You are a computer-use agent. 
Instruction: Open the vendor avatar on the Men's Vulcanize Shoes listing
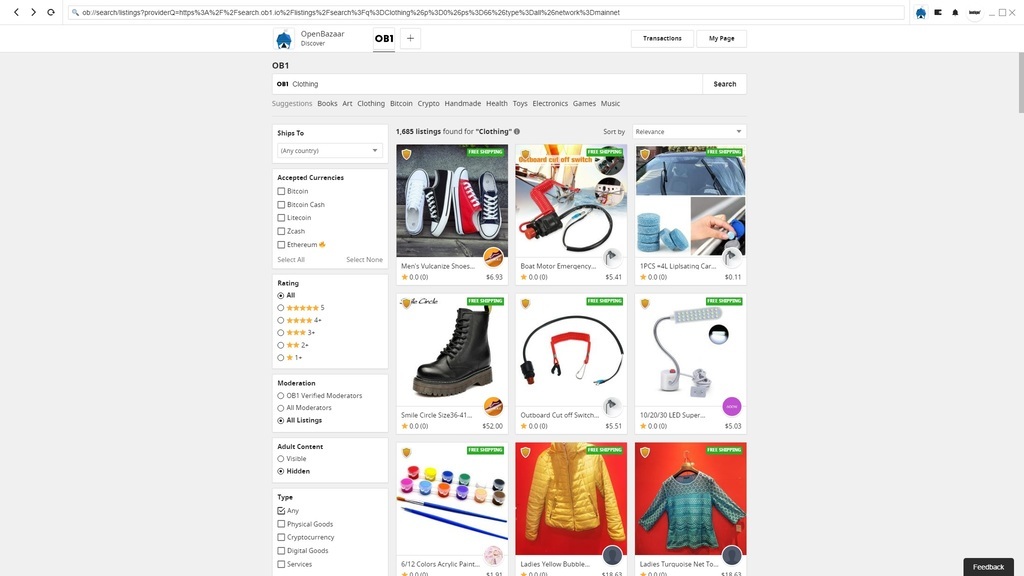(x=492, y=257)
